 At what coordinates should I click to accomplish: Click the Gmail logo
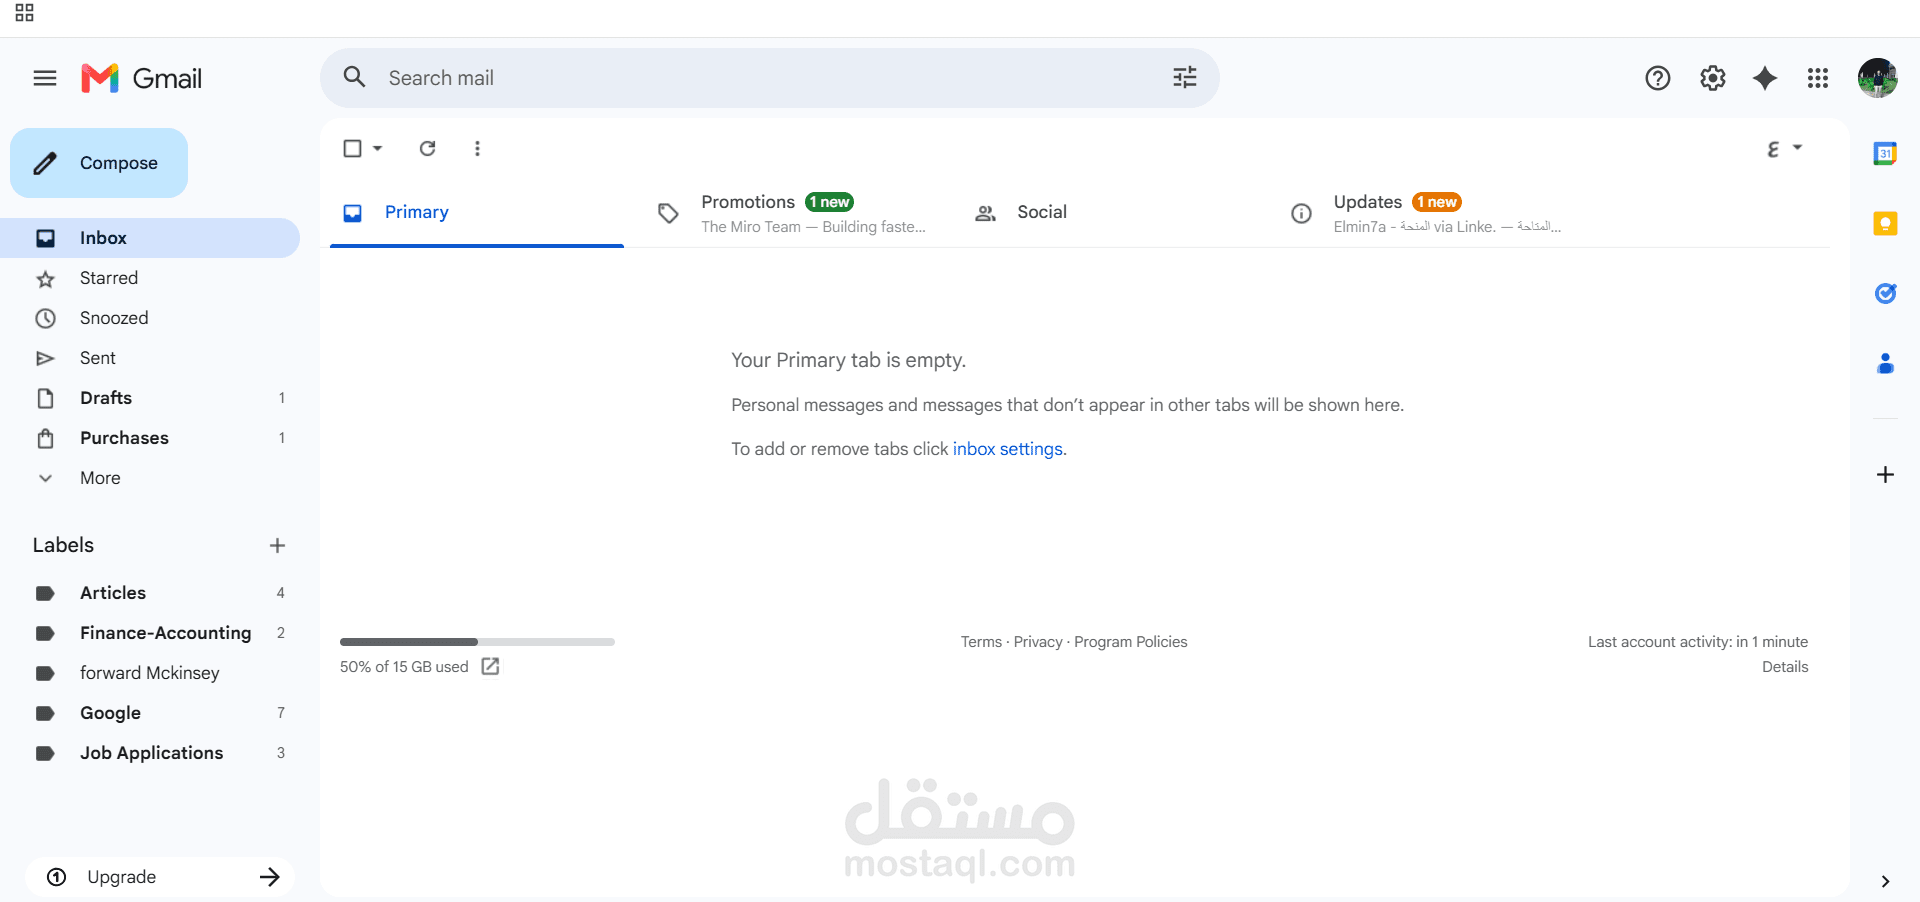click(x=141, y=78)
